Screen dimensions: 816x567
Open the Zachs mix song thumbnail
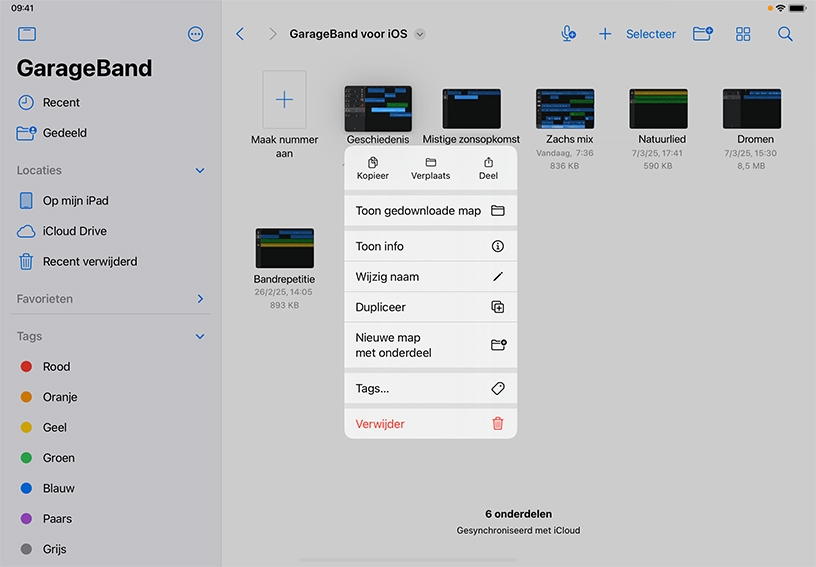565,109
